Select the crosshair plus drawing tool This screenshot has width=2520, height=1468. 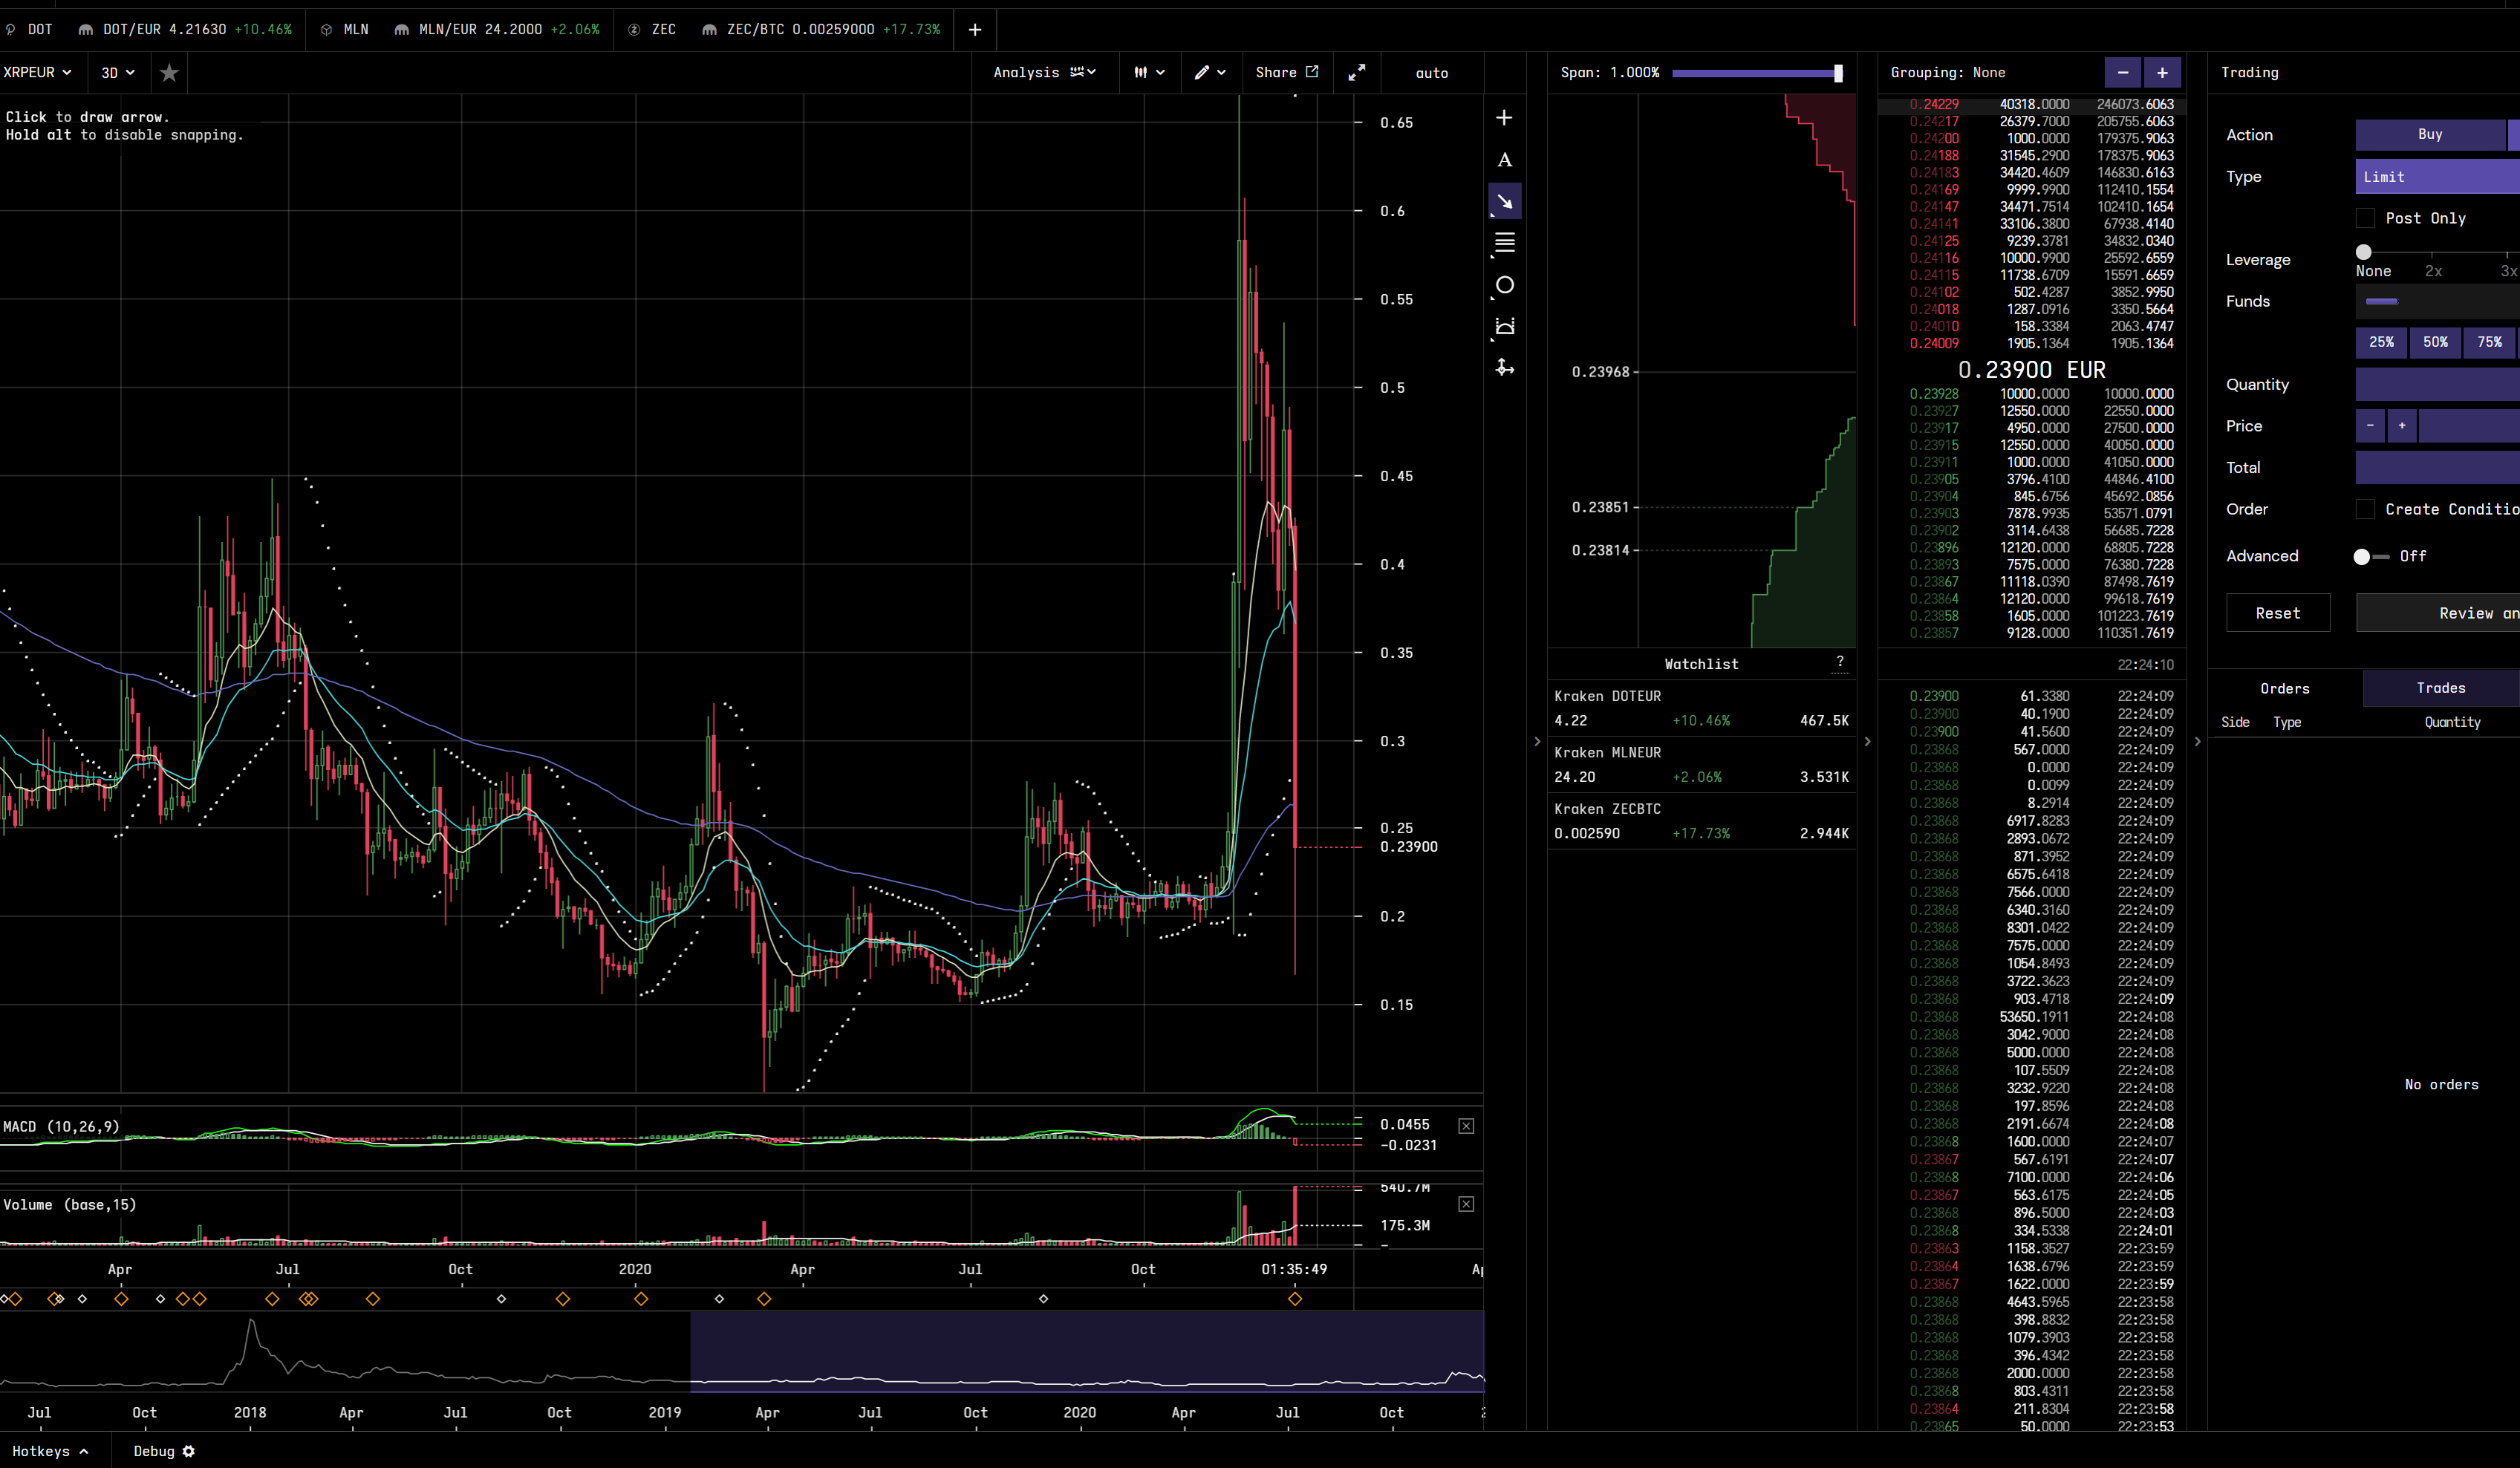(x=1504, y=118)
